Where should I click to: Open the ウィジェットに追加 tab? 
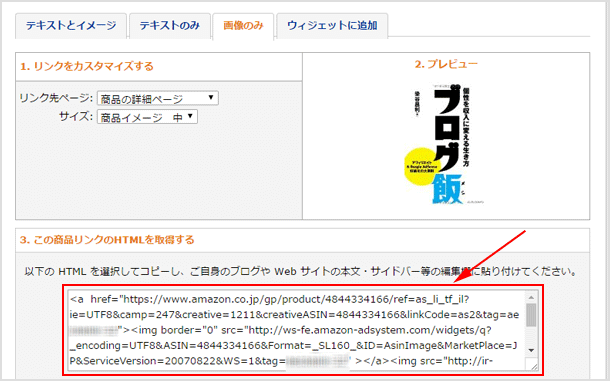332,26
